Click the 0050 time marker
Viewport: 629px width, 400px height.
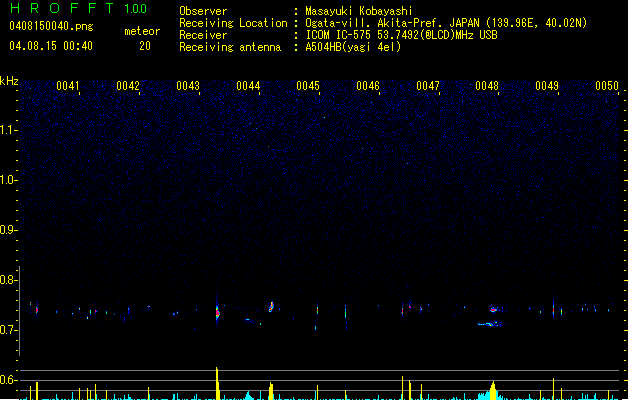[x=607, y=86]
